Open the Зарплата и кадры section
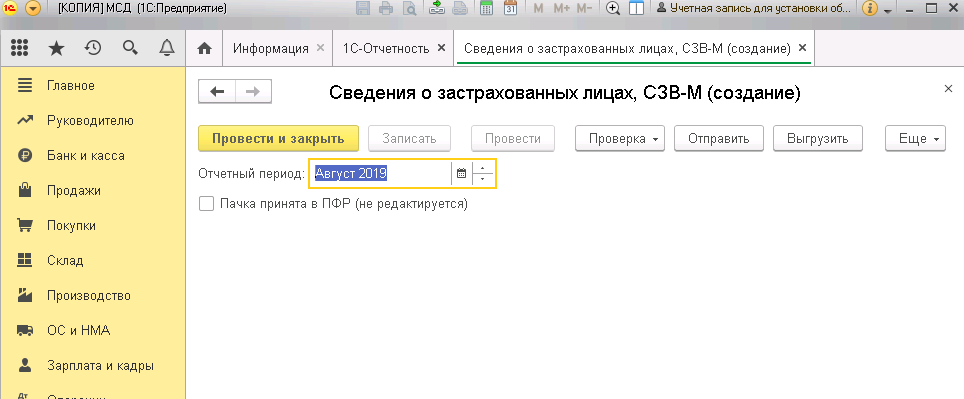The image size is (964, 399). [x=92, y=366]
